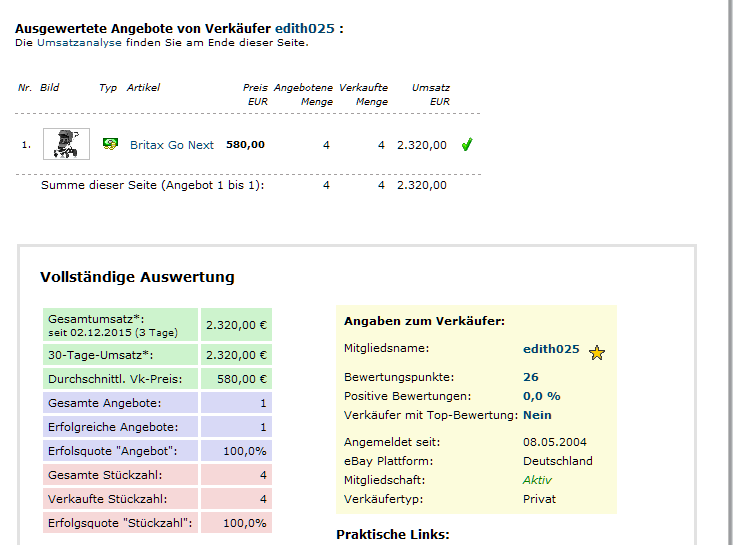Click the eBay Plattform value Deutschland
This screenshot has width=733, height=545.
click(558, 461)
